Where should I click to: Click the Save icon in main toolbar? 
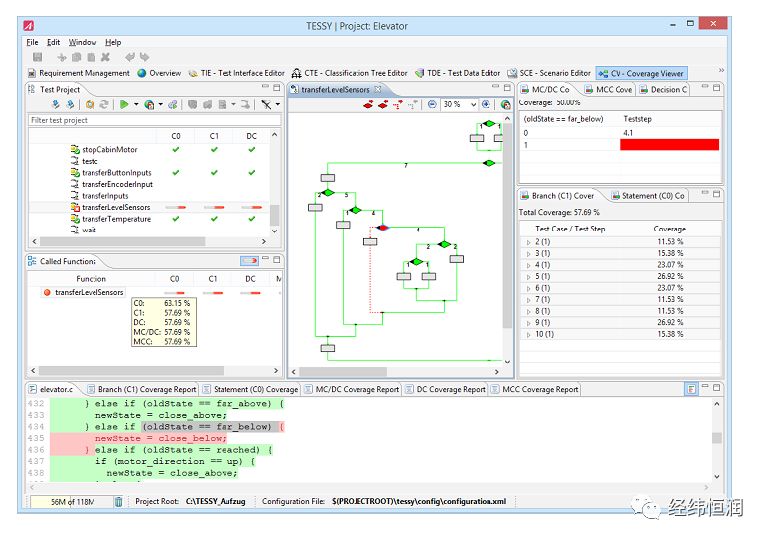coord(38,57)
